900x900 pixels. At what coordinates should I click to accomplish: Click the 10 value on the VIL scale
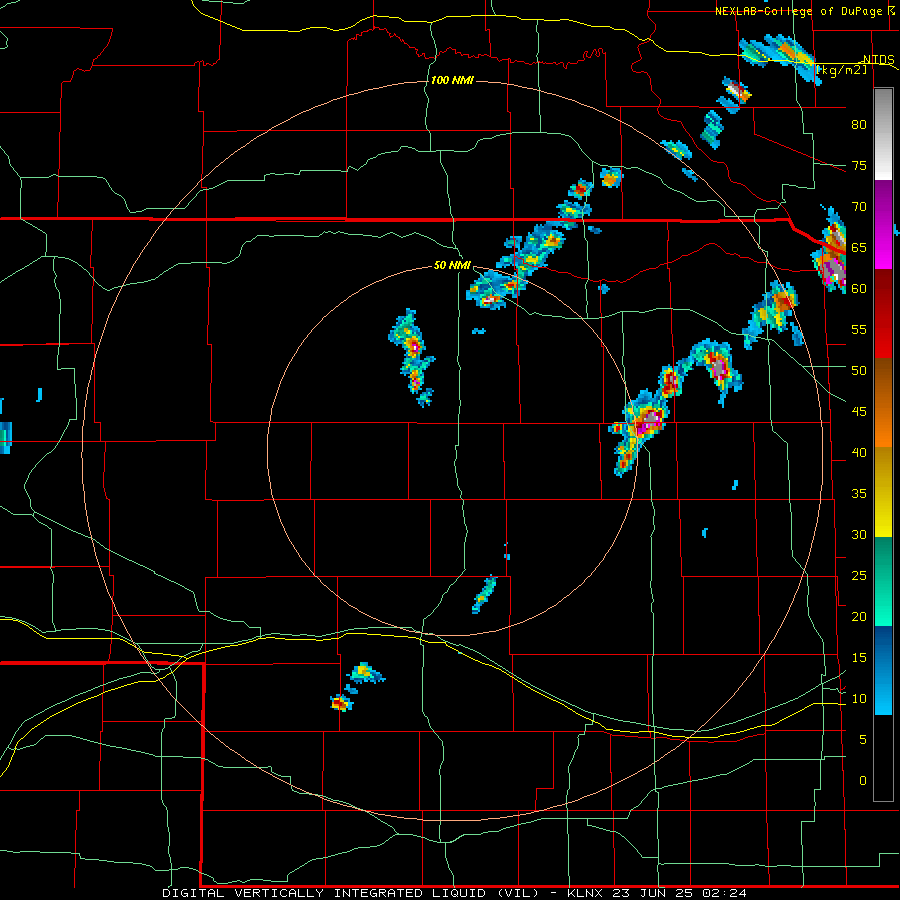click(859, 699)
